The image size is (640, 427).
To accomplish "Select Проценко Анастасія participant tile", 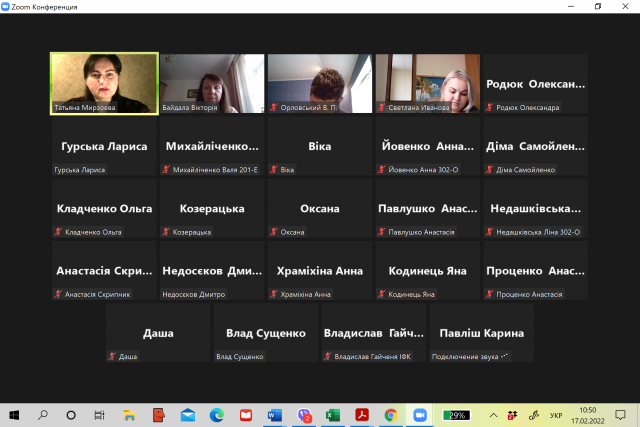I will 536,271.
